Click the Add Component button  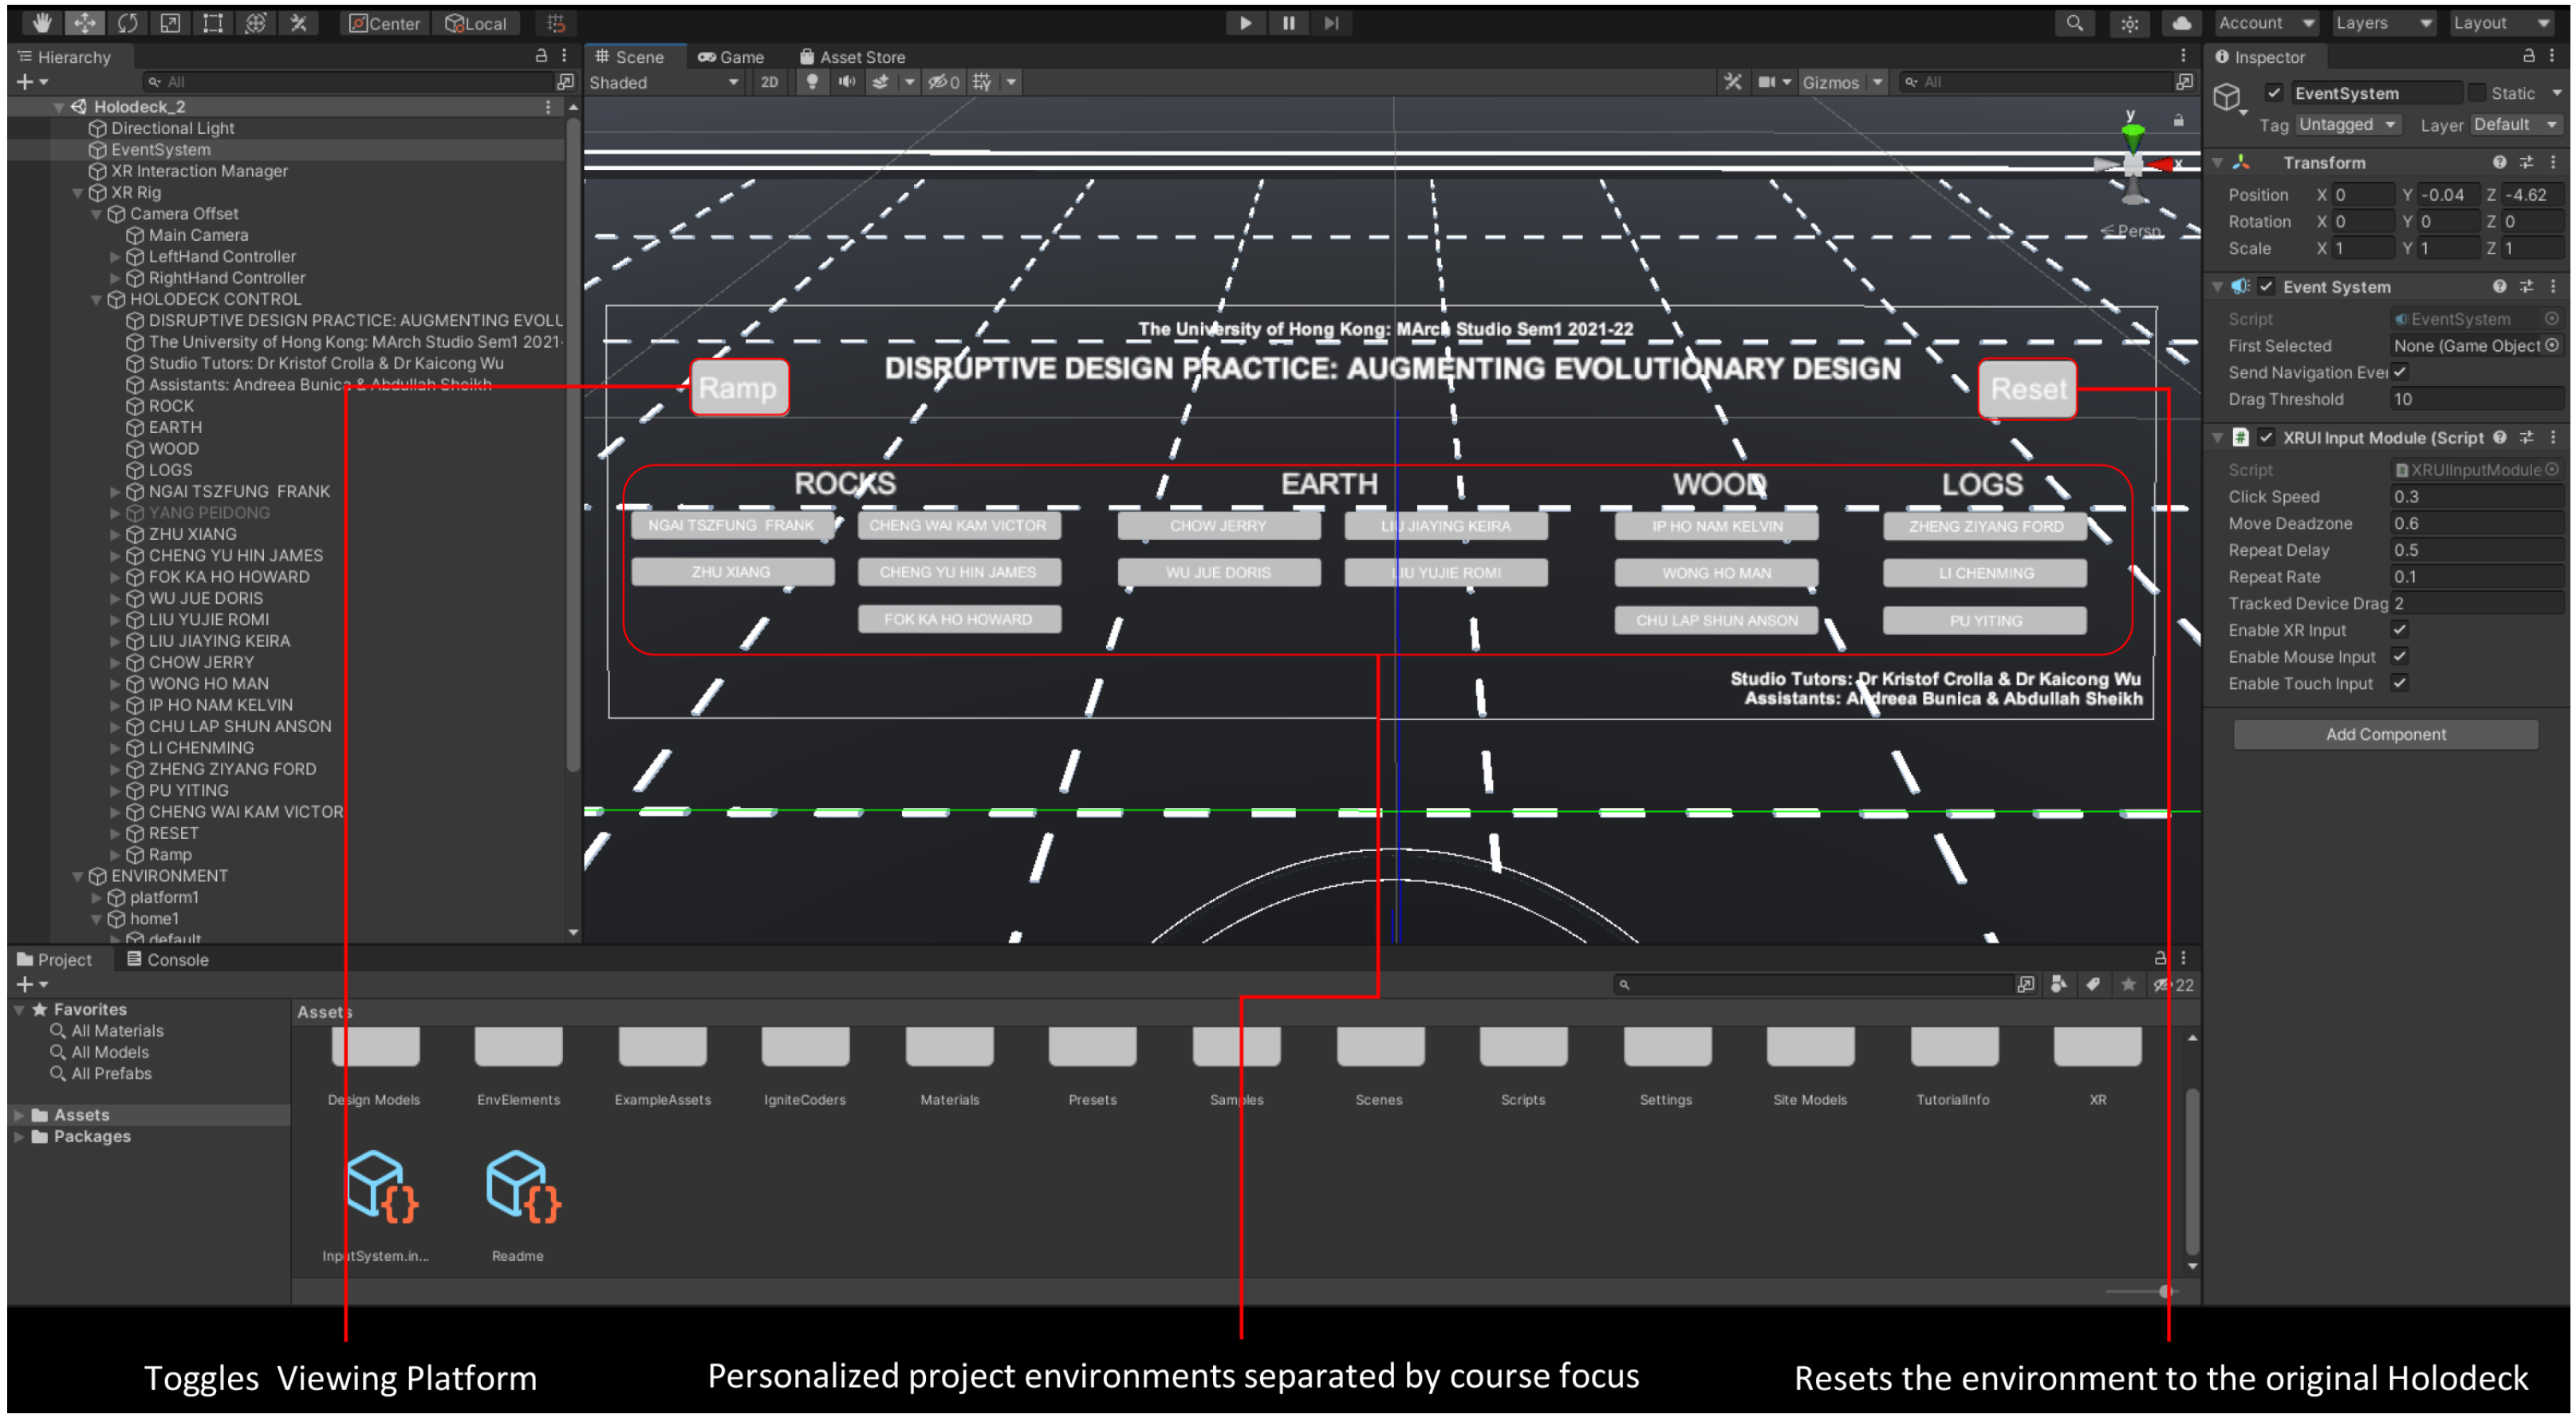tap(2385, 734)
